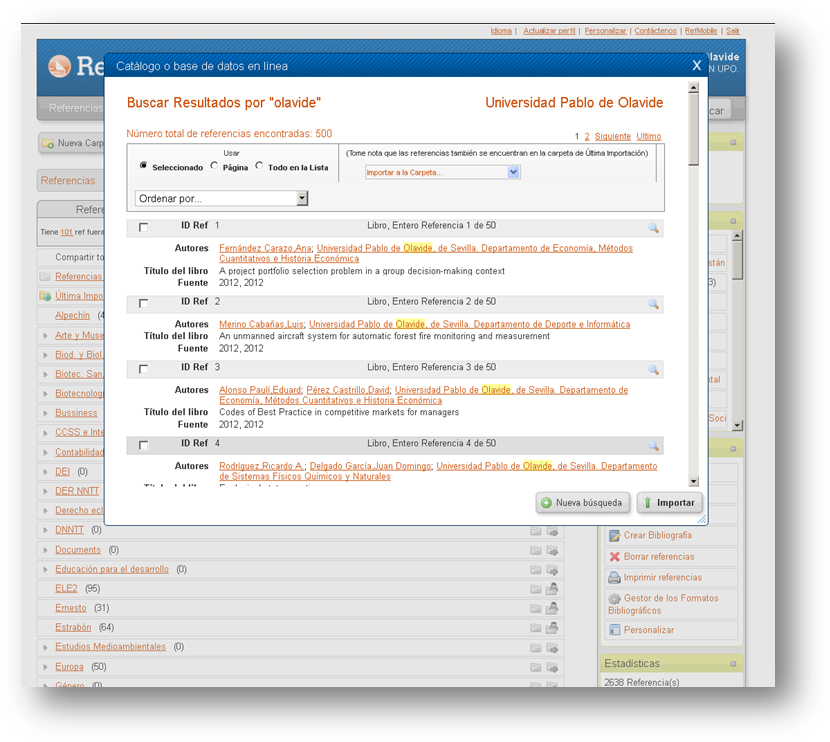This screenshot has width=830, height=742.
Task: View details with ID Ref 3 magnifier icon
Action: (x=654, y=370)
